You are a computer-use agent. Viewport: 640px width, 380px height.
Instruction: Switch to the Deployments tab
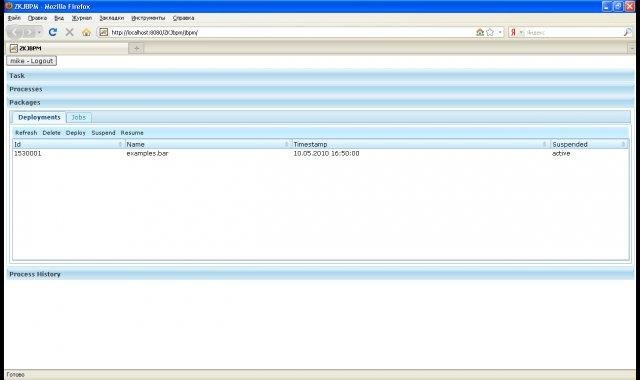(39, 117)
